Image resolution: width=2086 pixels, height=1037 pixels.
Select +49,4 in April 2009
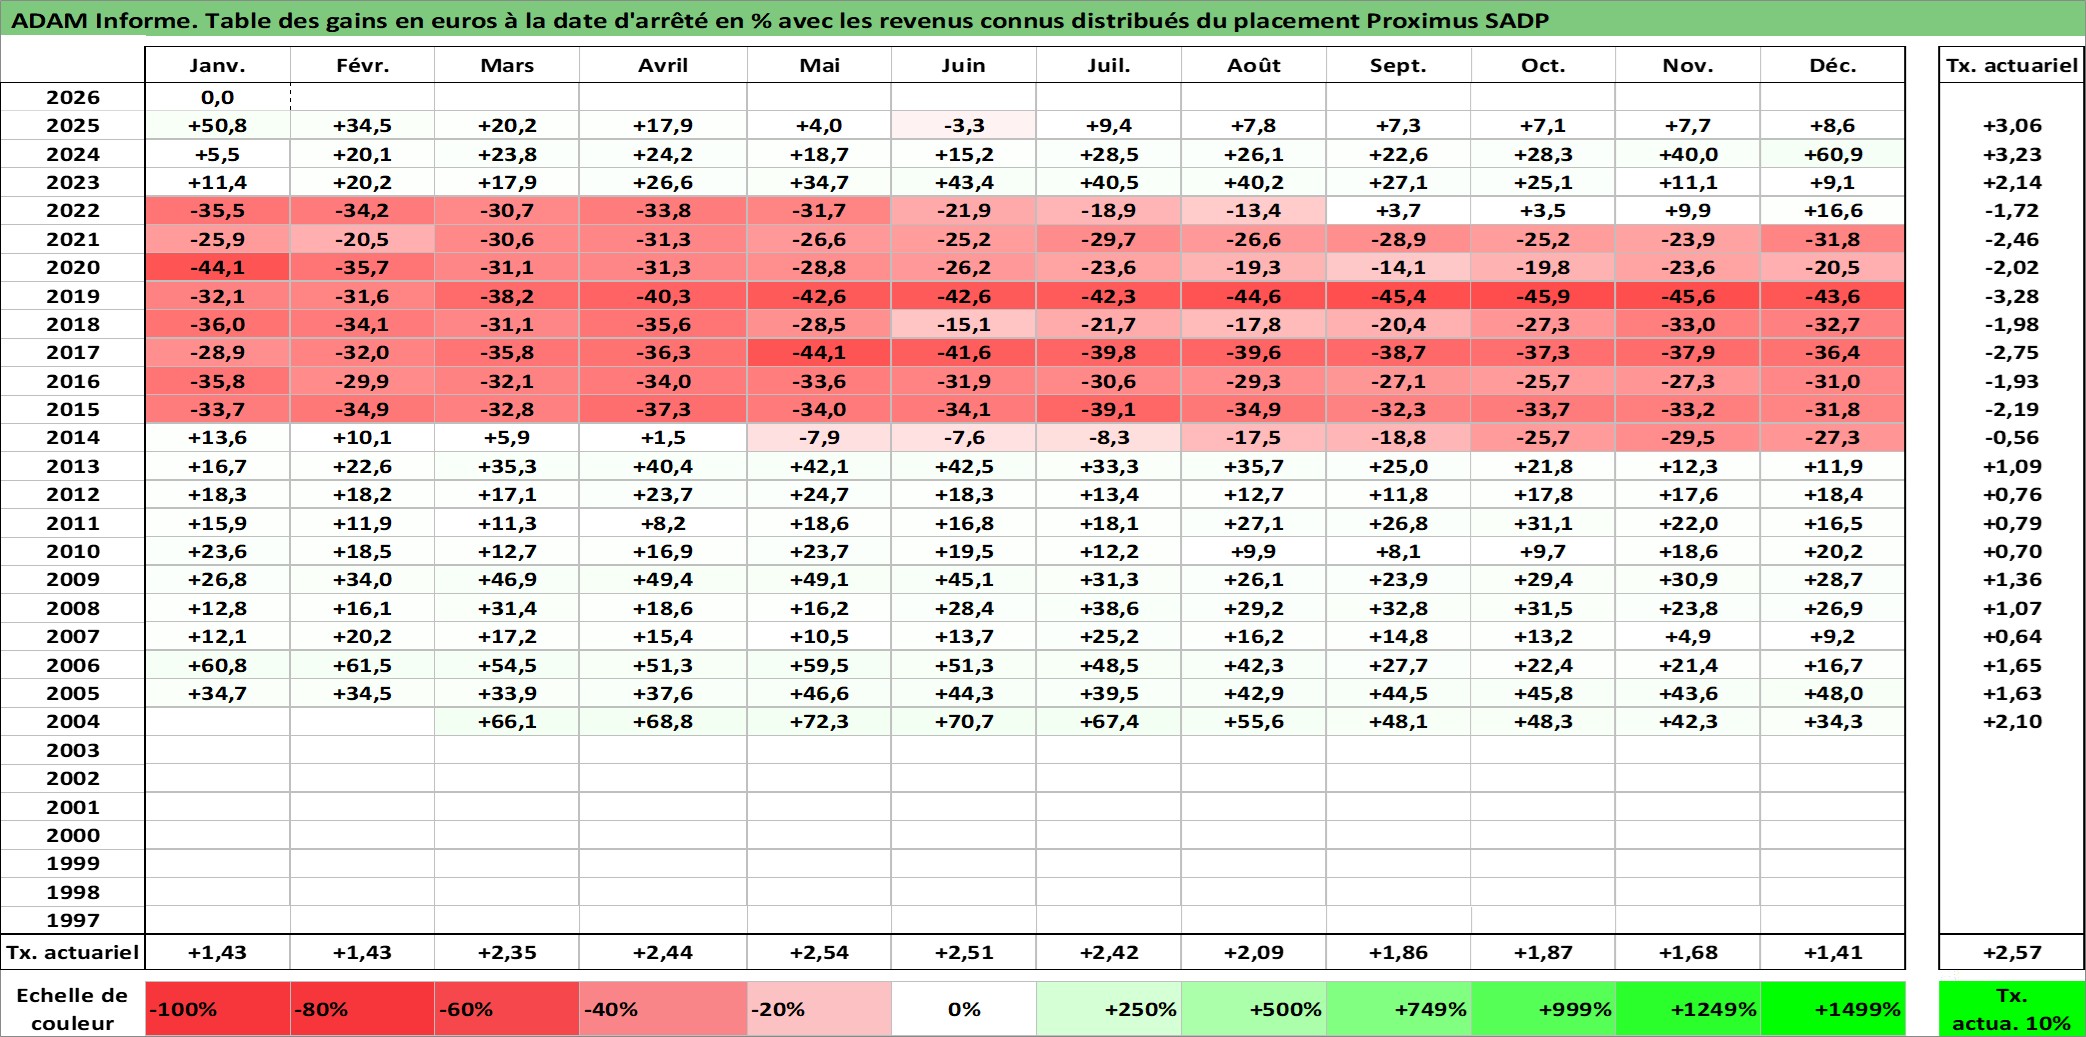pyautogui.click(x=663, y=579)
